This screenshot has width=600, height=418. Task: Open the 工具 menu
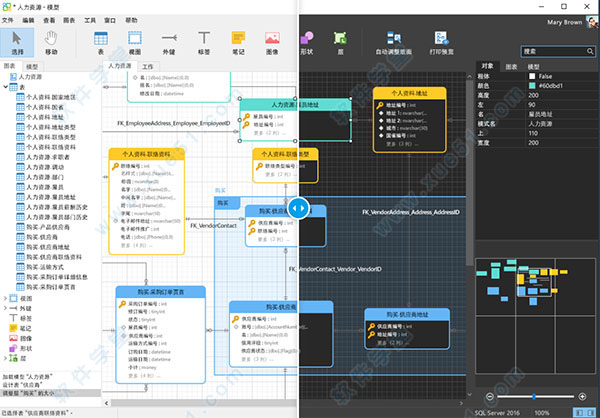point(90,19)
